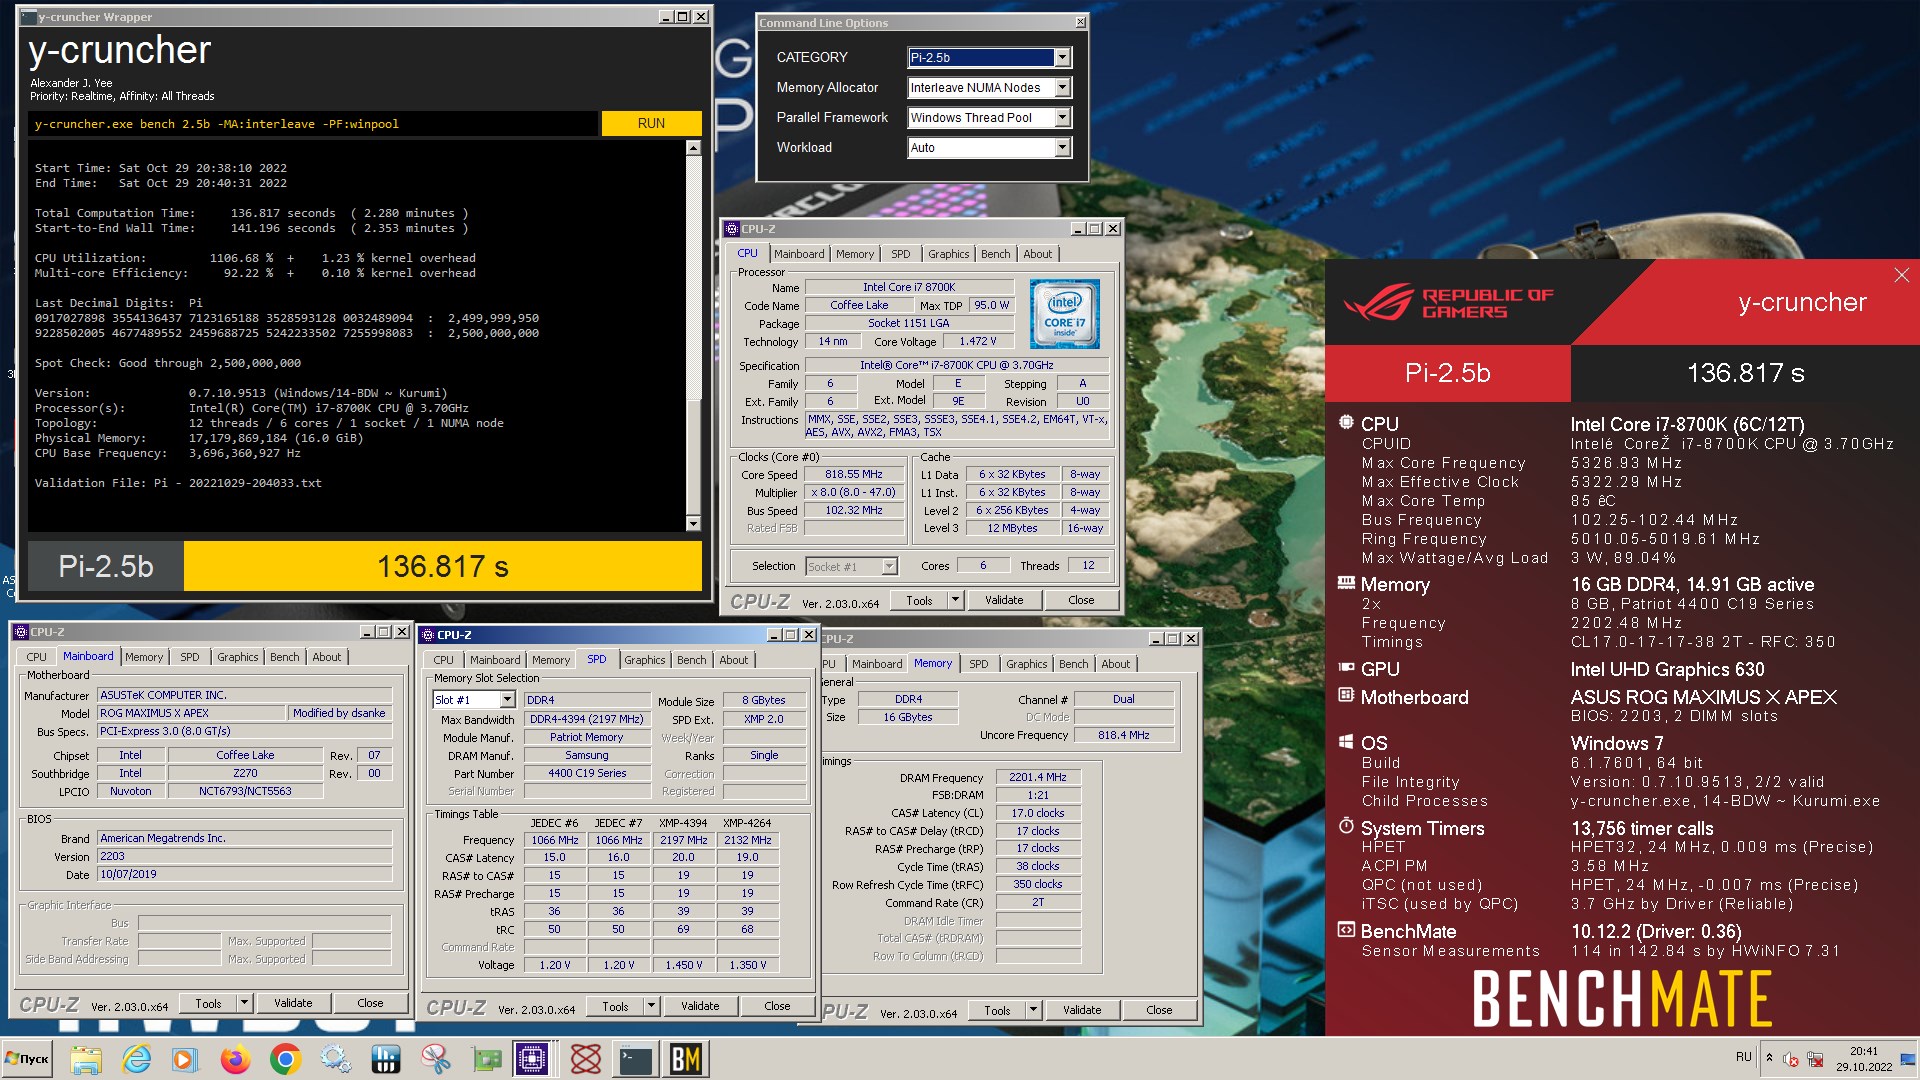The width and height of the screenshot is (1920, 1080).
Task: Switch to CPU-Z taskbar button
Action: click(533, 1059)
